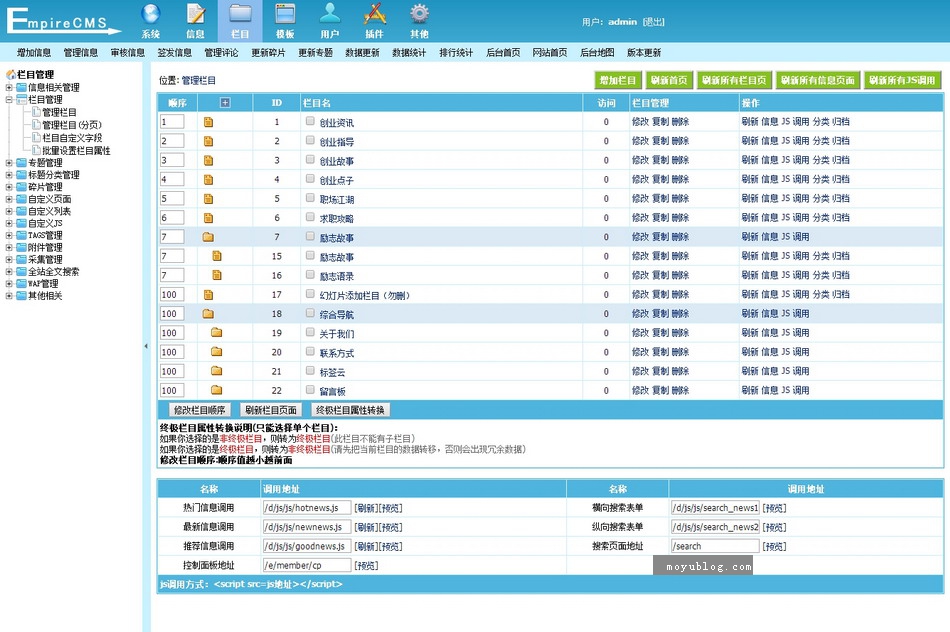Screen dimensions: 950x632
Task: Click the file icon in the 创业指导 row
Action: tap(208, 141)
